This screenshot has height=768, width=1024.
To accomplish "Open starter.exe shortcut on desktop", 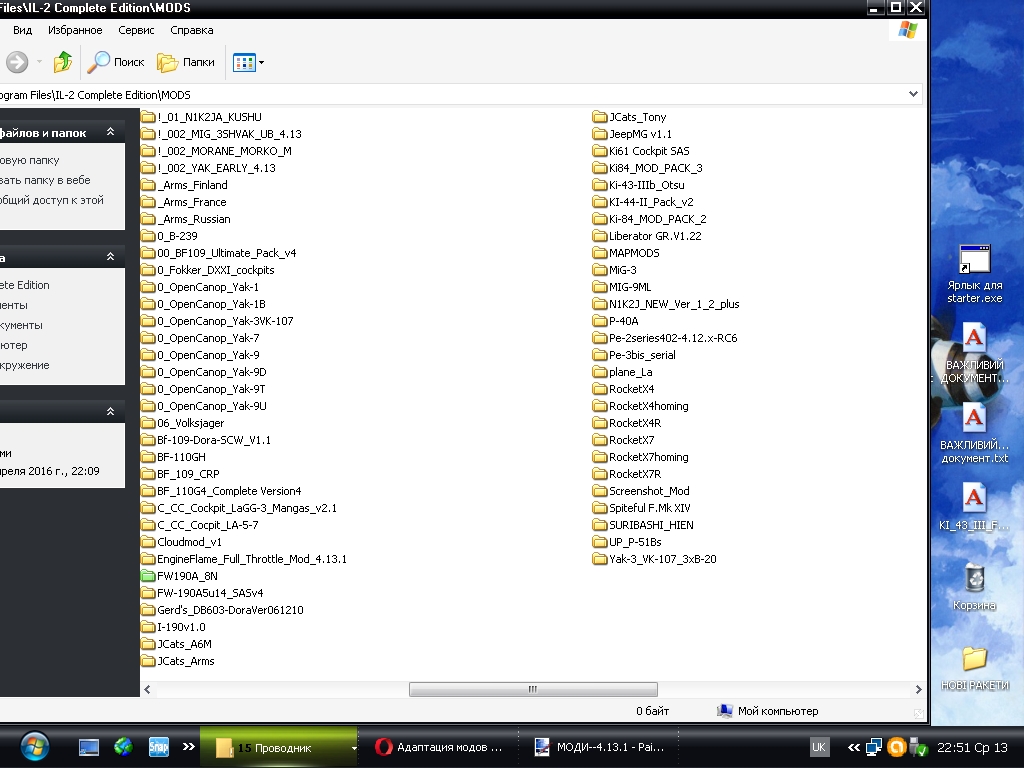I will [x=974, y=273].
